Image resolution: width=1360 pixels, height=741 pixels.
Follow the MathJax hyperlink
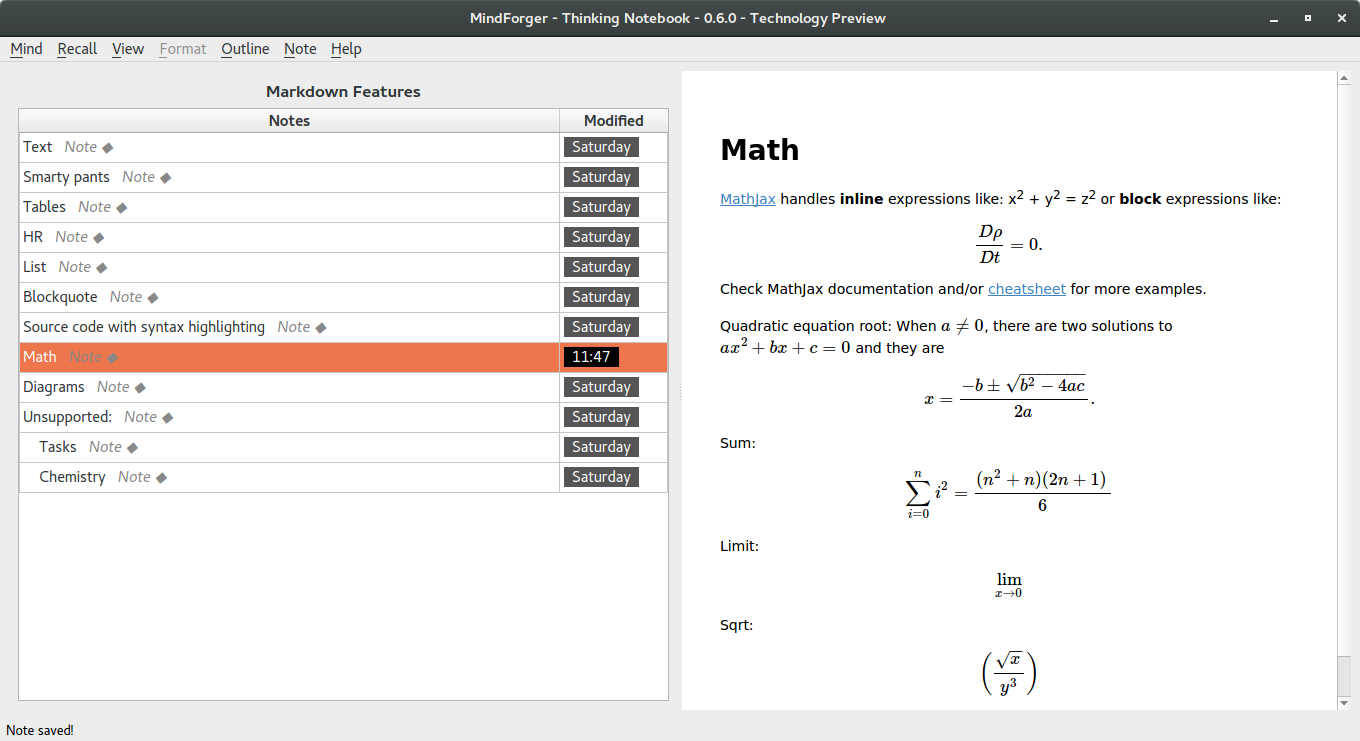[x=748, y=199]
